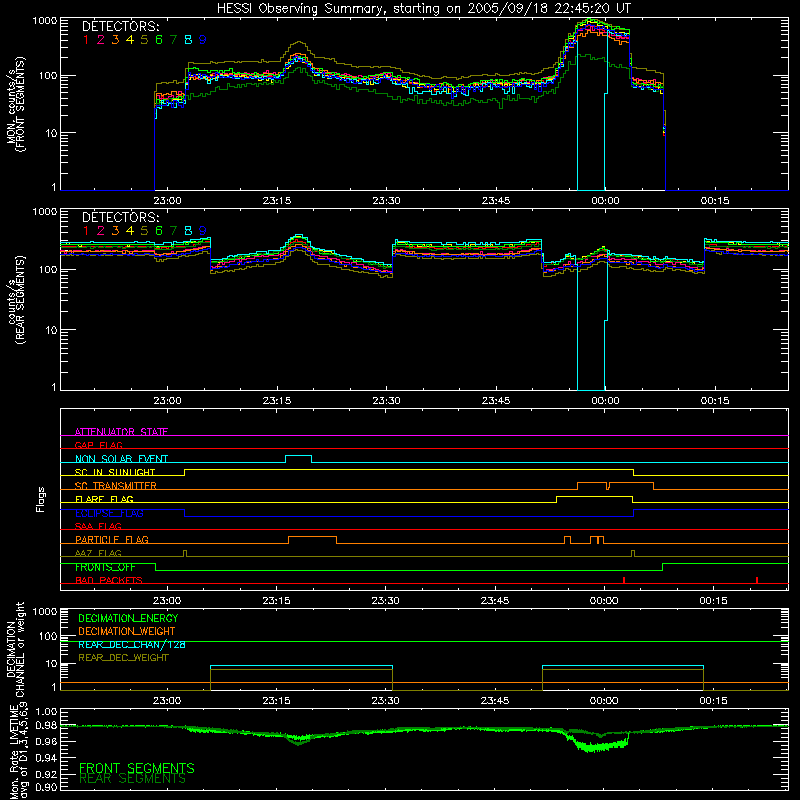Pick cyan detector 8 in rear segments legend

(x=188, y=231)
